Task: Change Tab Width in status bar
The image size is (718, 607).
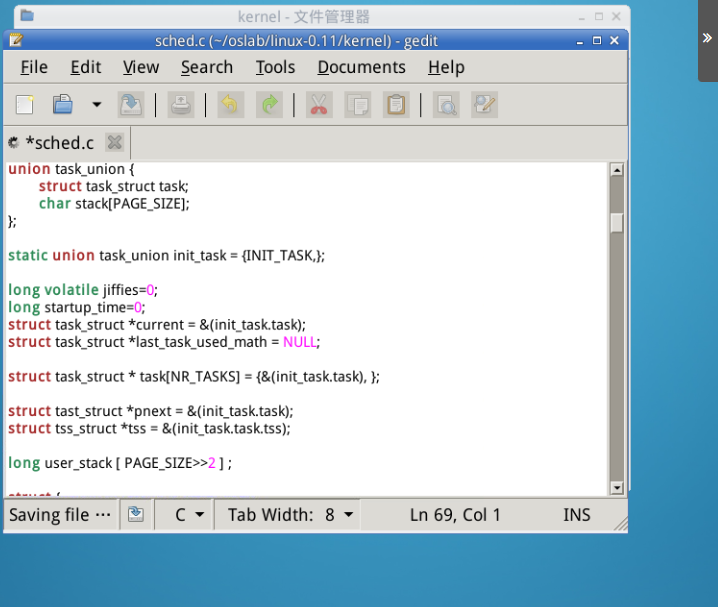Action: tap(290, 515)
